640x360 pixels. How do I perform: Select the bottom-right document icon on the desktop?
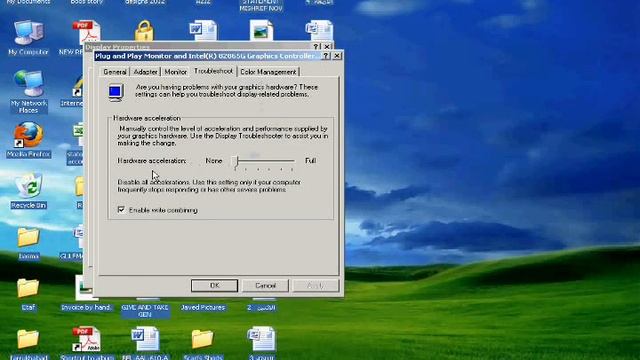coord(261,339)
